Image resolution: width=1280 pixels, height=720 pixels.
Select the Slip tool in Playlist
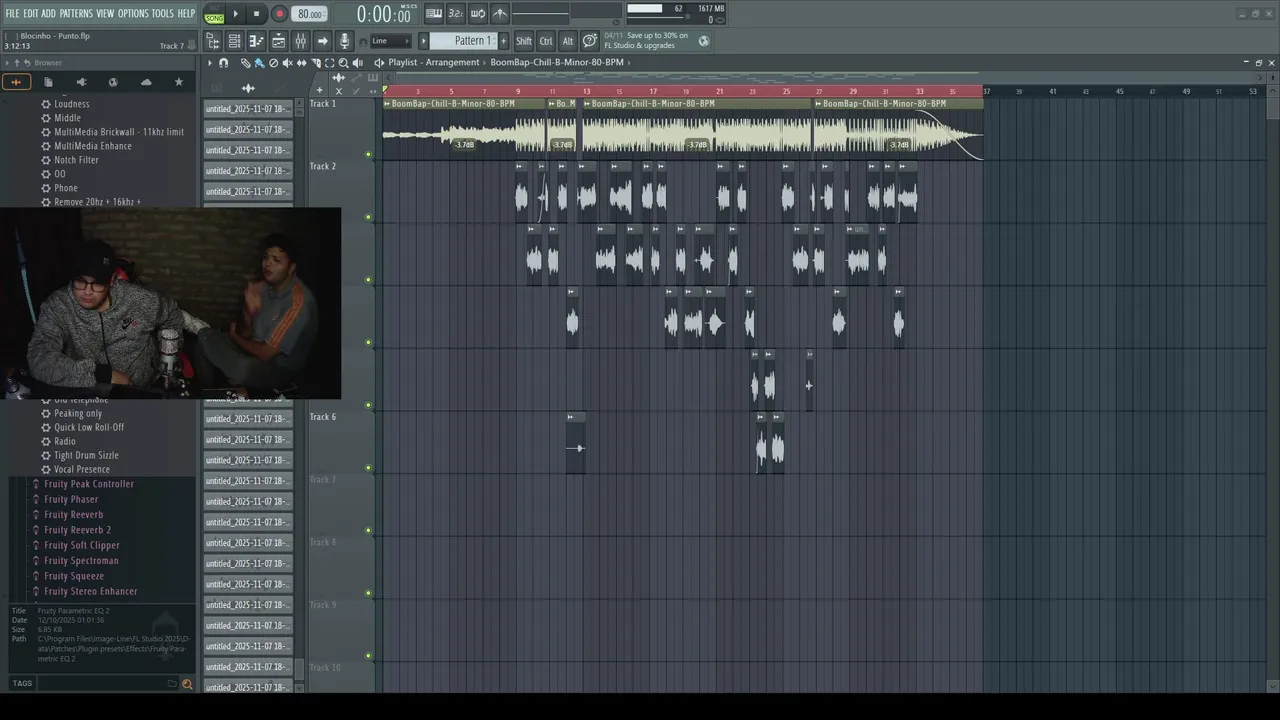point(301,63)
